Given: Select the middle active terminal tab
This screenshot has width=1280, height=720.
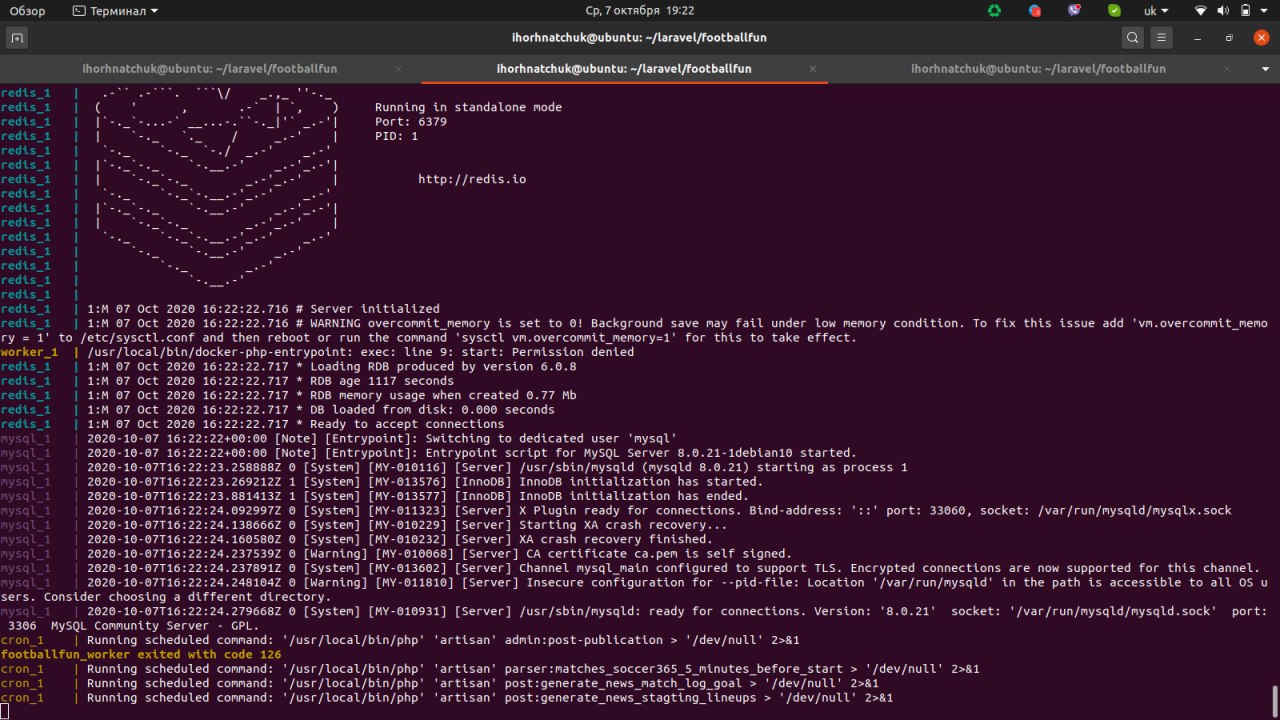Looking at the screenshot, I should click(x=624, y=69).
